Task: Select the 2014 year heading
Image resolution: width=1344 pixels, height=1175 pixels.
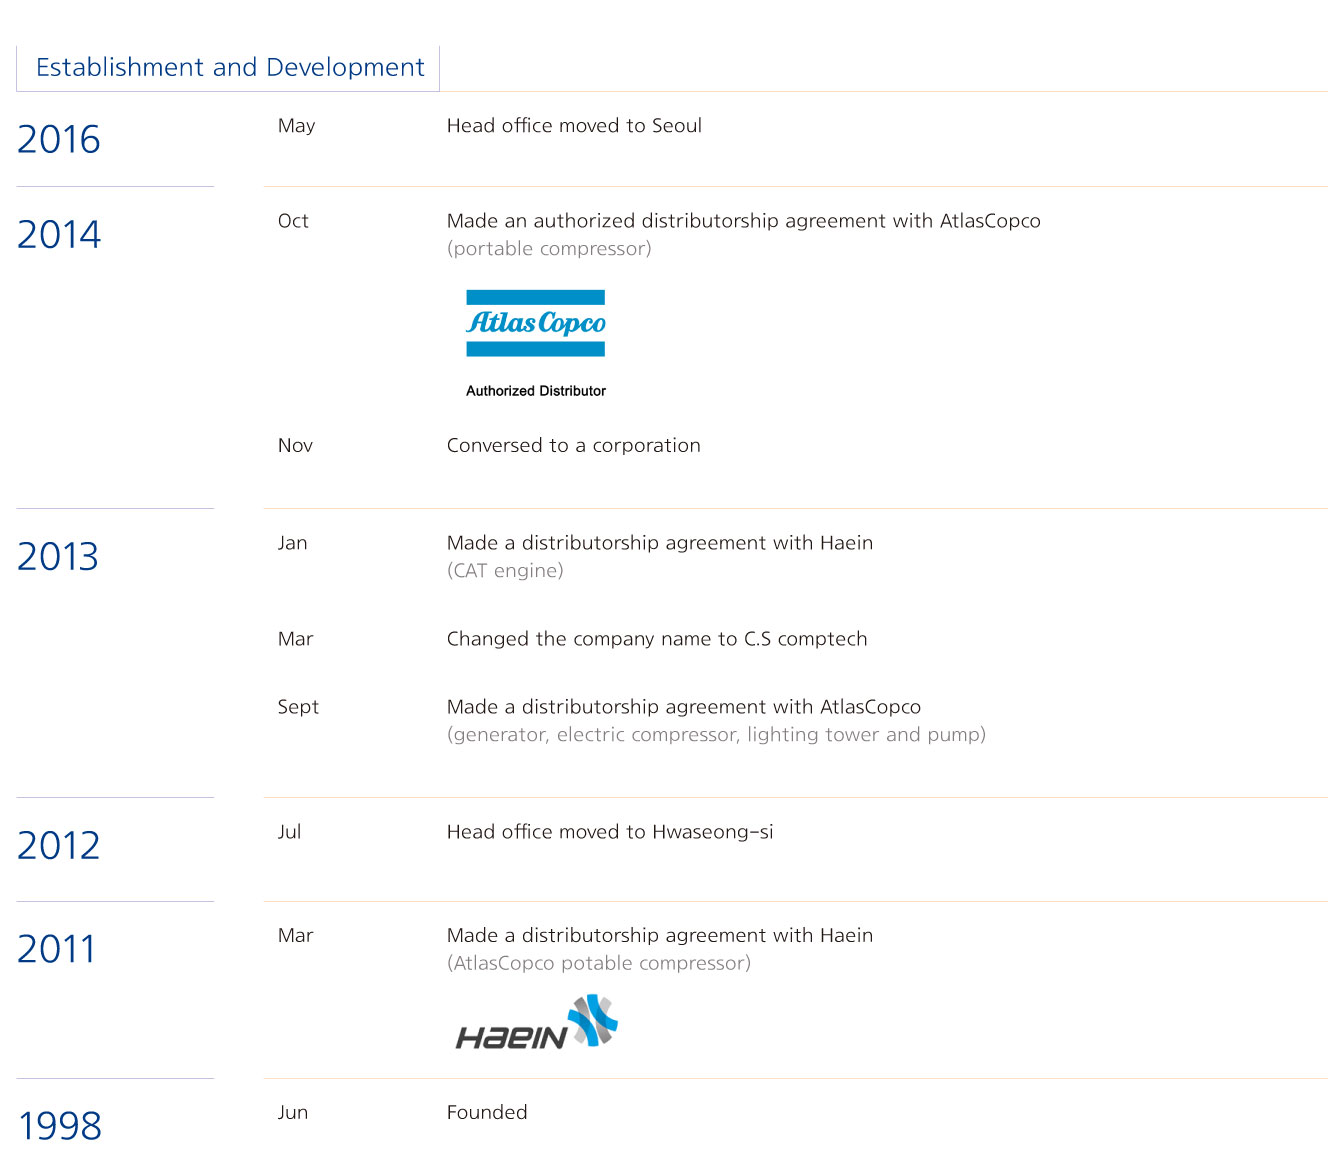Action: [59, 235]
